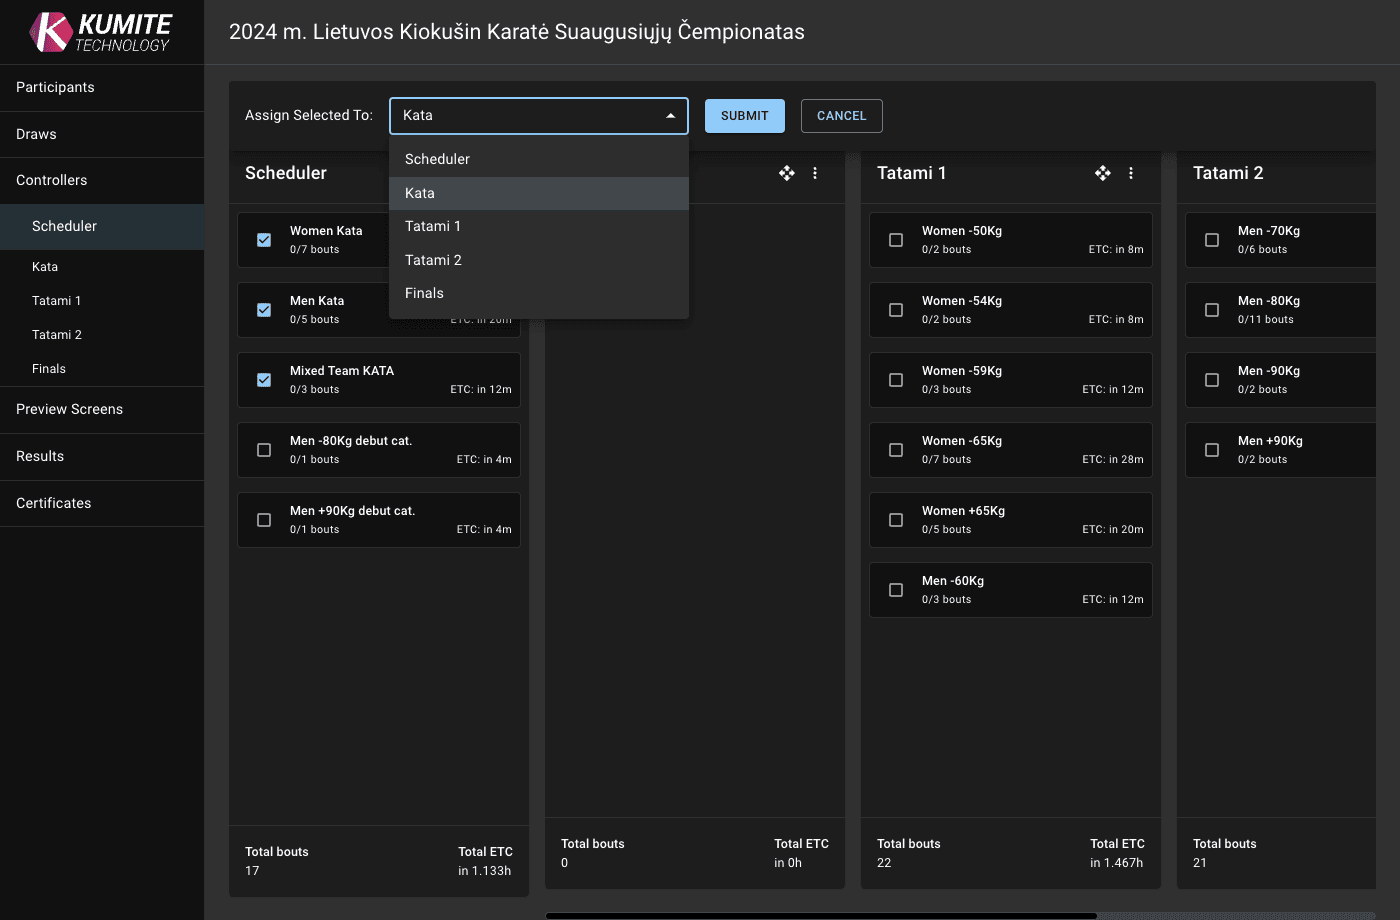
Task: Select the Men -60Kg category checkbox
Action: pyautogui.click(x=896, y=590)
